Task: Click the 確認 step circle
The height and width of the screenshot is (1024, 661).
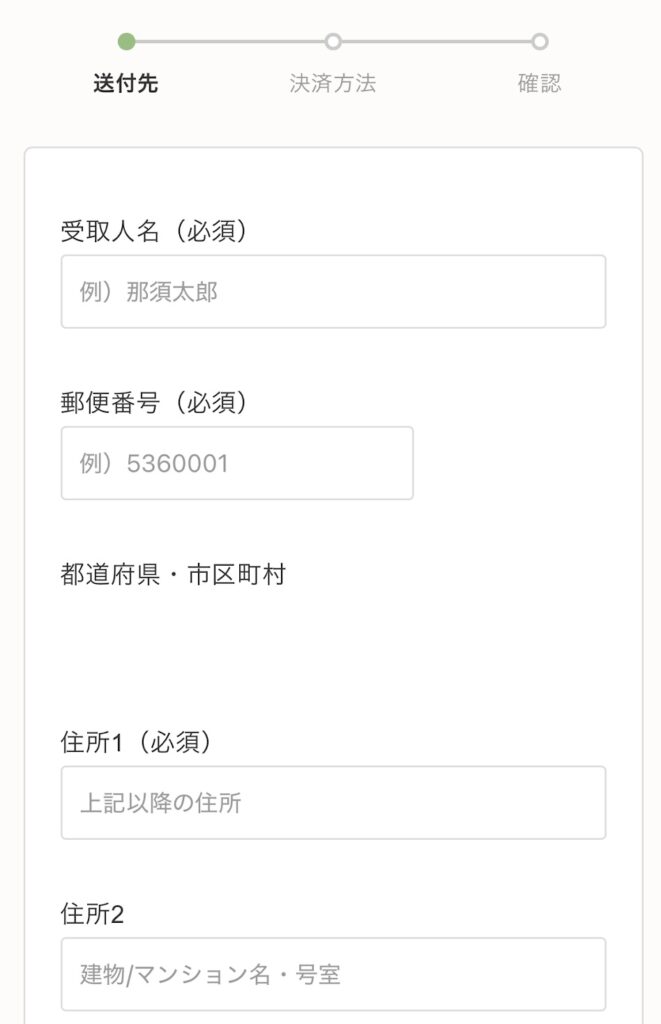Action: tap(540, 42)
